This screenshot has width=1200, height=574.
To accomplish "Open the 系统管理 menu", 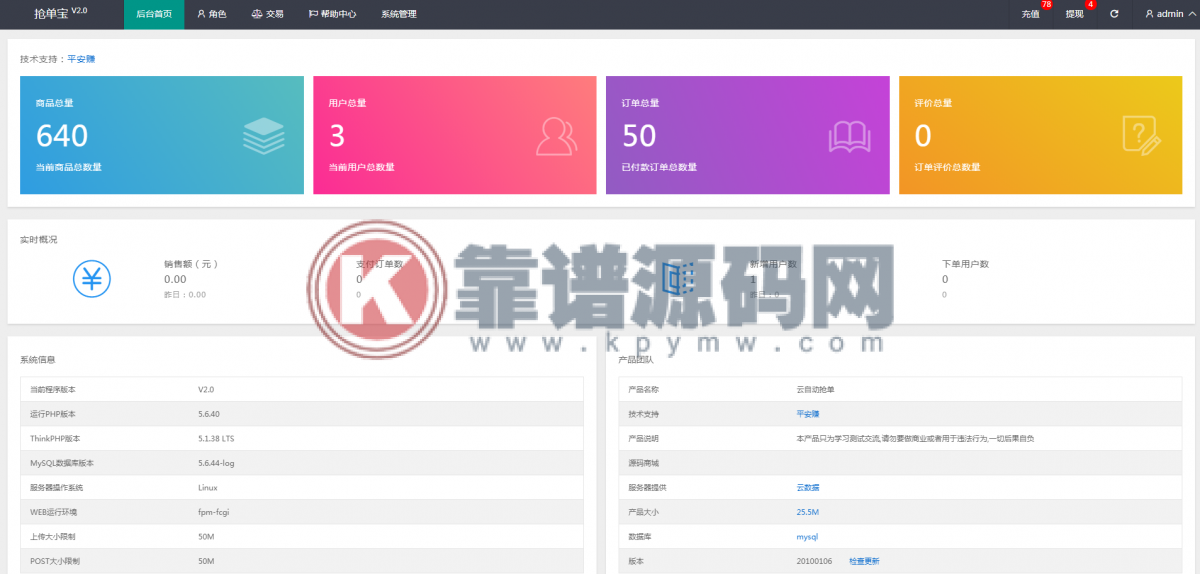I will point(399,14).
